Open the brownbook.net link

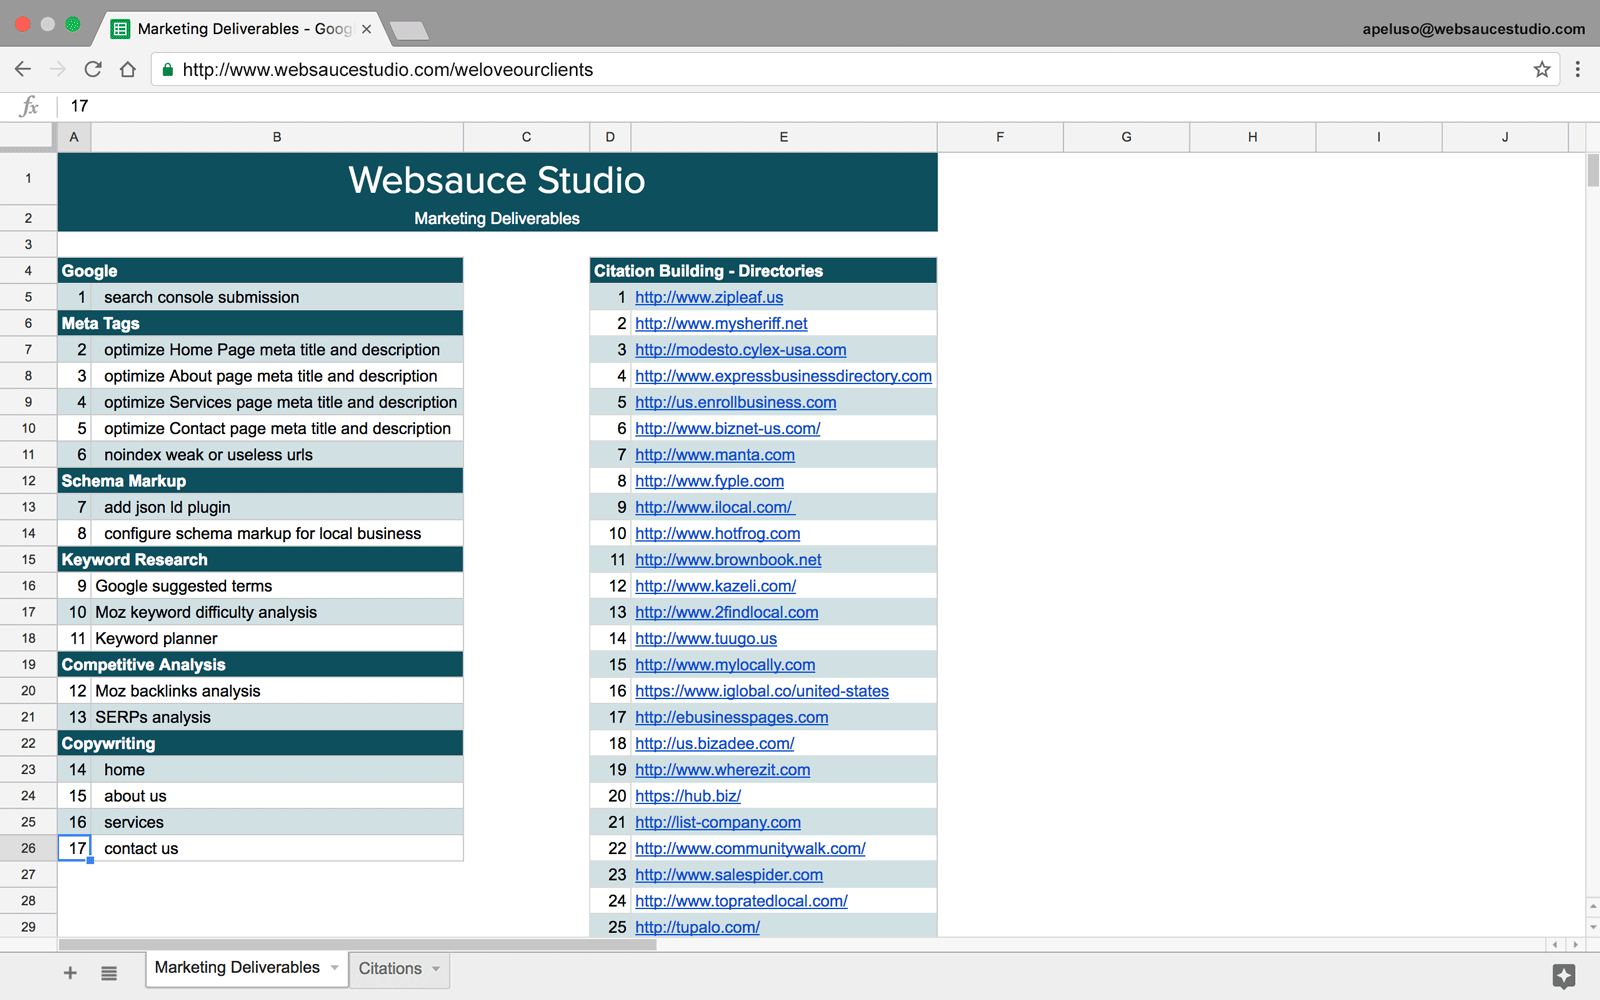[x=728, y=560]
